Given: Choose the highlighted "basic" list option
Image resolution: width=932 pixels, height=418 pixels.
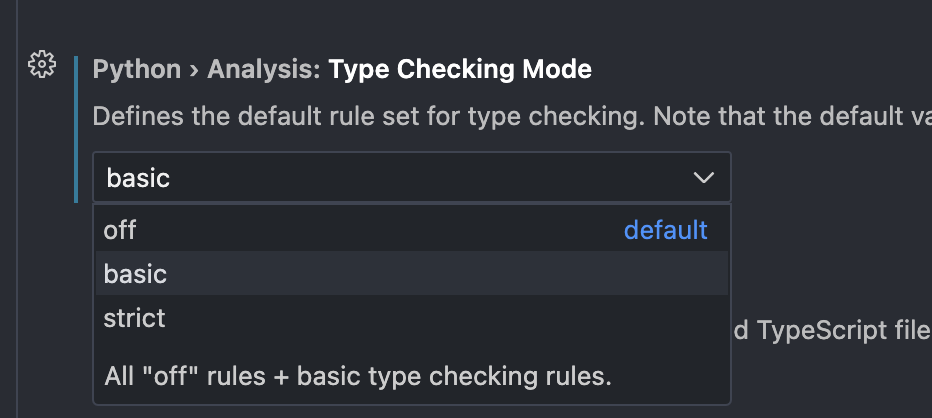Looking at the screenshot, I should coord(136,274).
